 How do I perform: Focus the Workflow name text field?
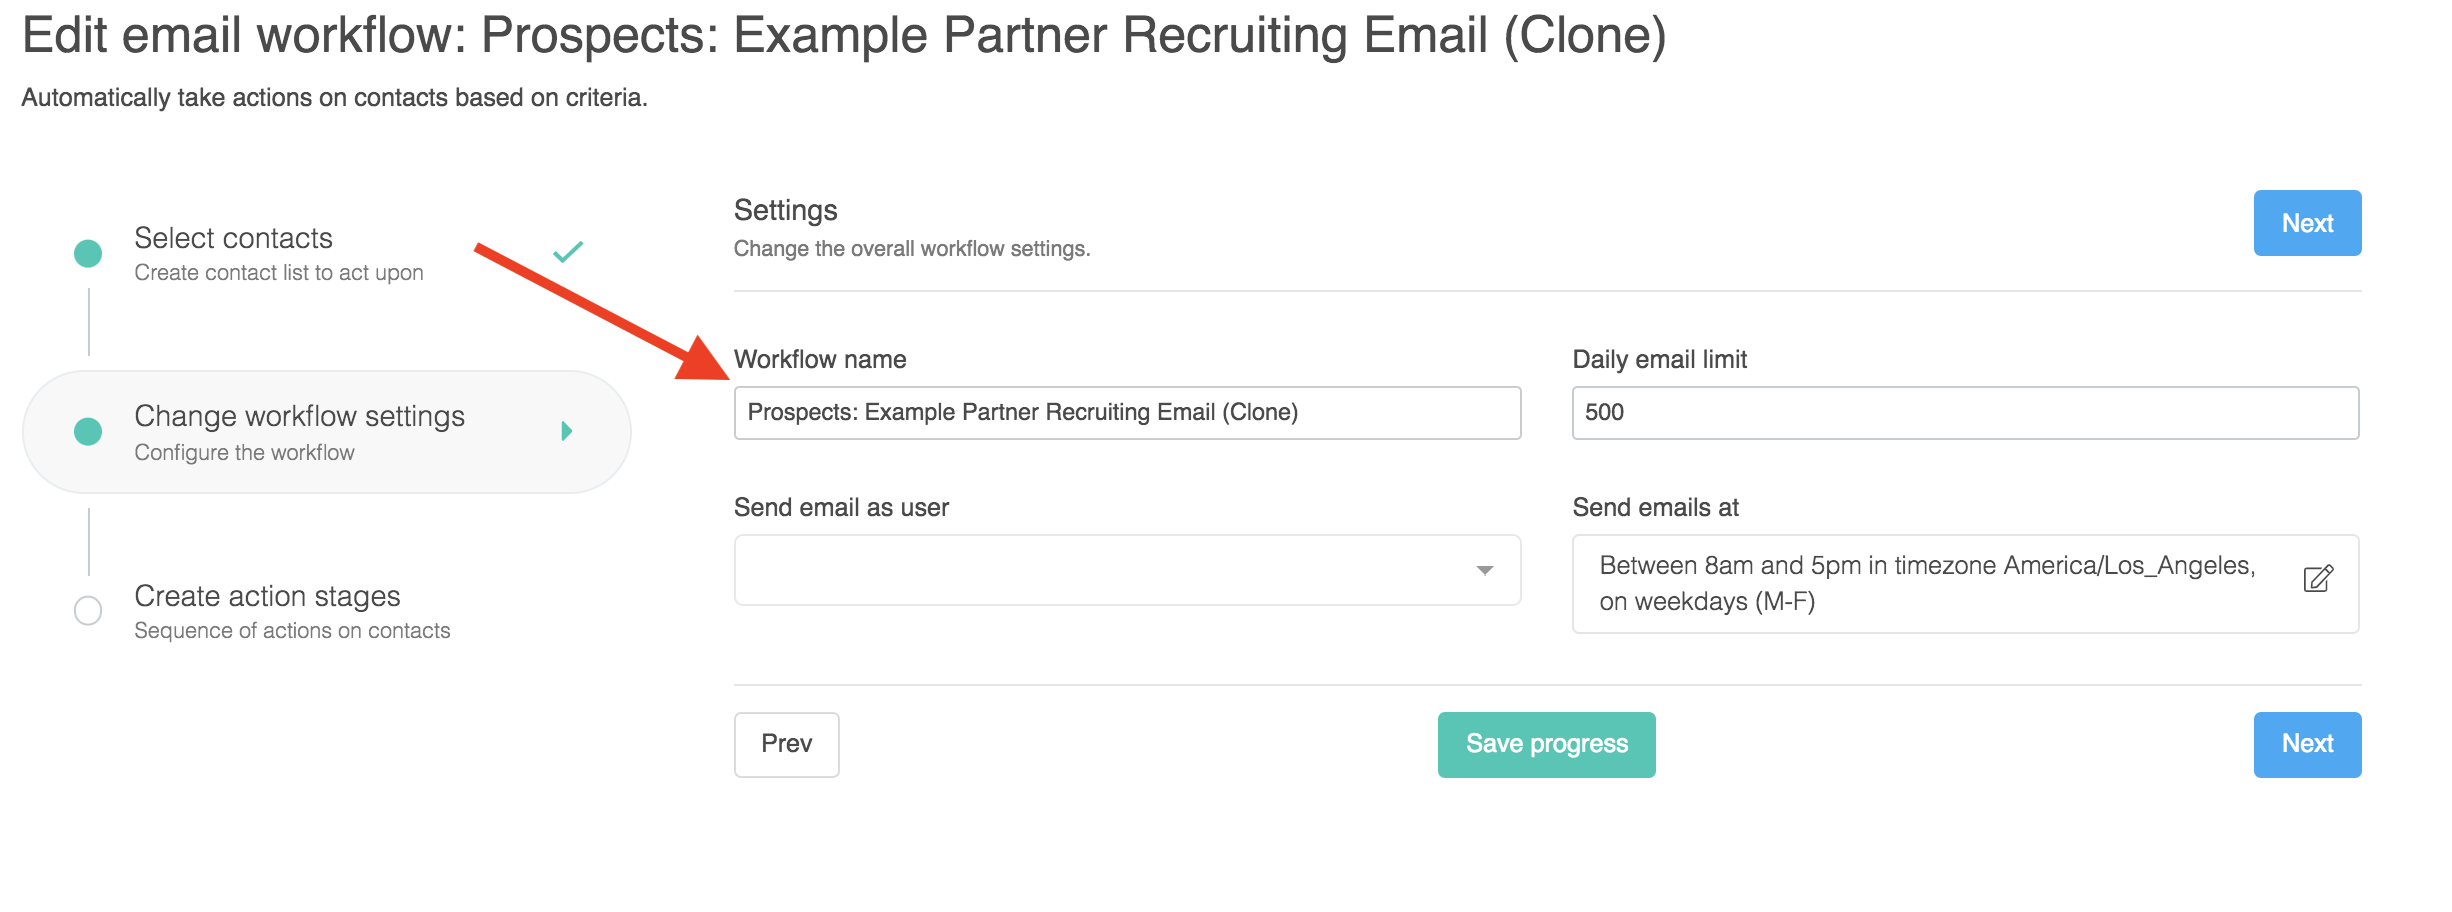1126,413
